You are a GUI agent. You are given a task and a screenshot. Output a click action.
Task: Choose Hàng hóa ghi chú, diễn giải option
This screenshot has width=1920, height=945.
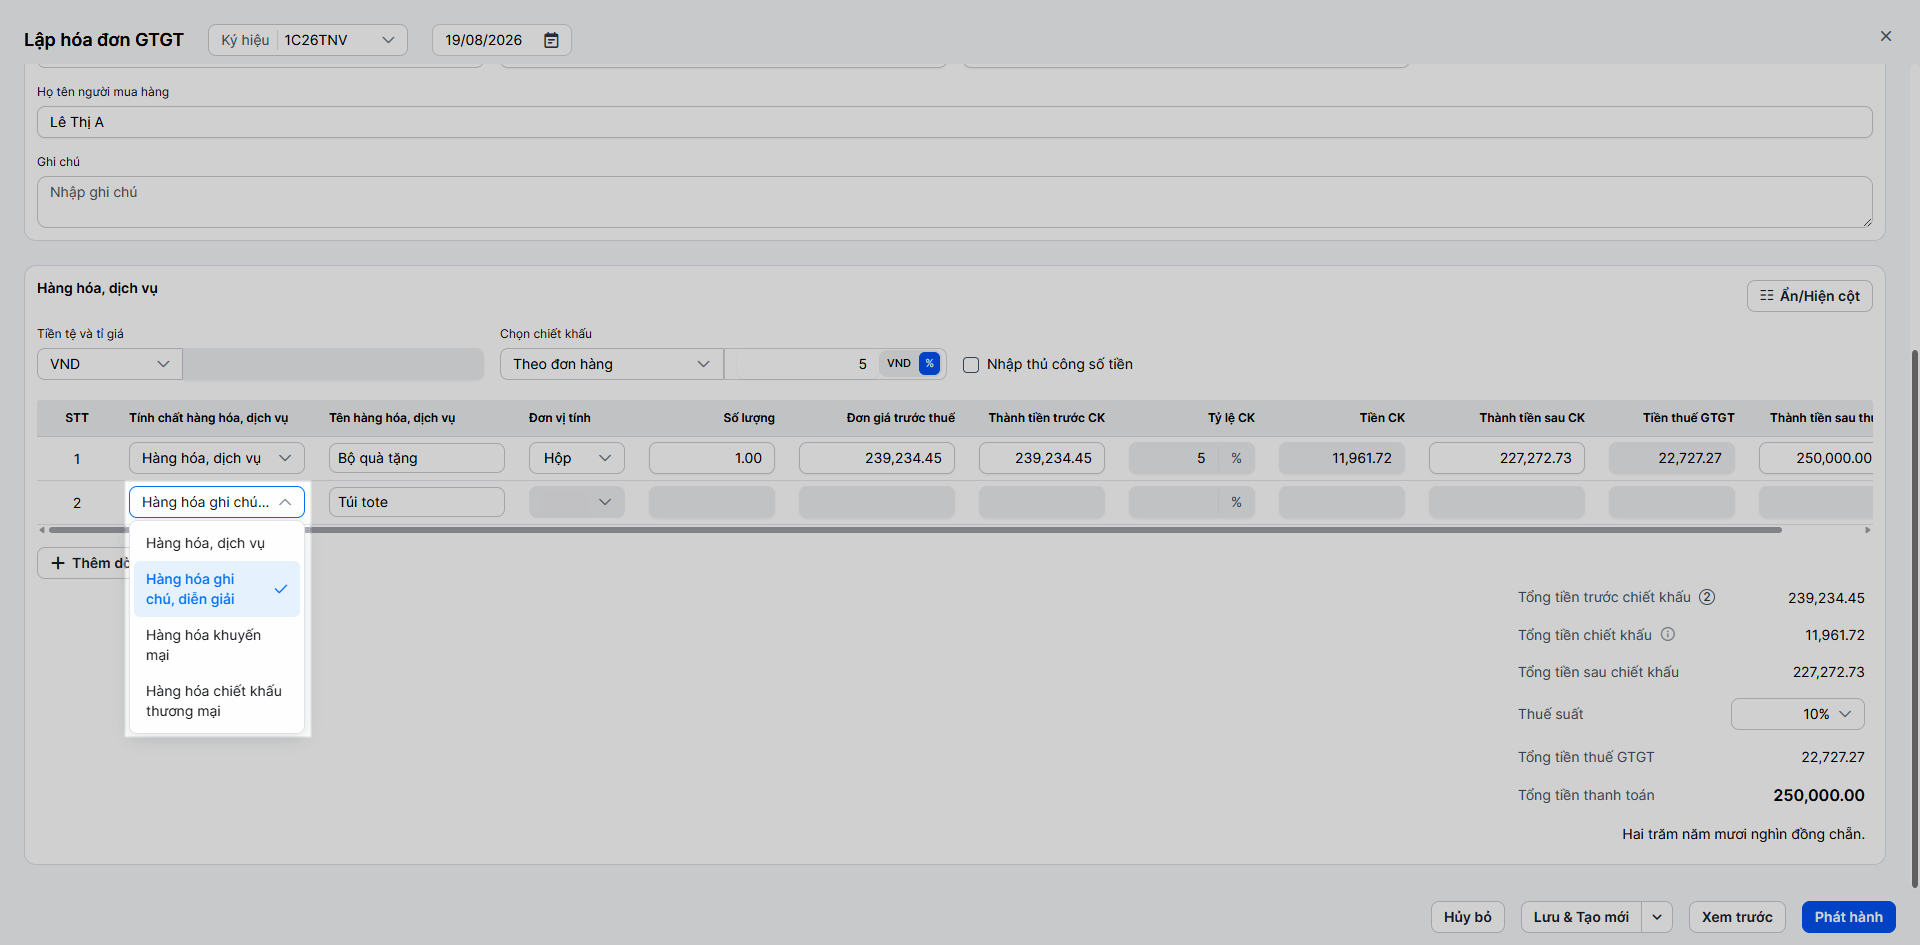pyautogui.click(x=217, y=589)
